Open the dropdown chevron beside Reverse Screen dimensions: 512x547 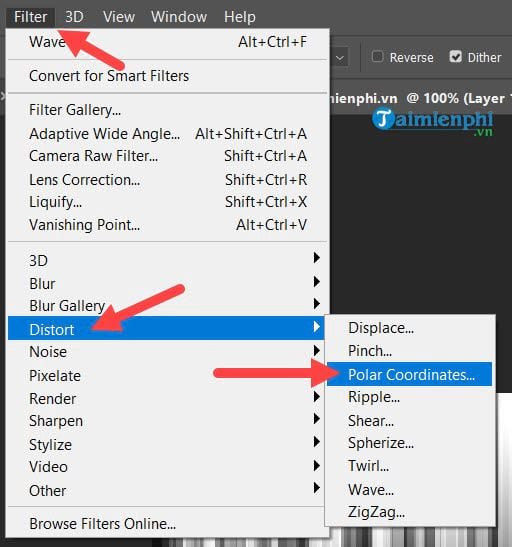[x=340, y=58]
